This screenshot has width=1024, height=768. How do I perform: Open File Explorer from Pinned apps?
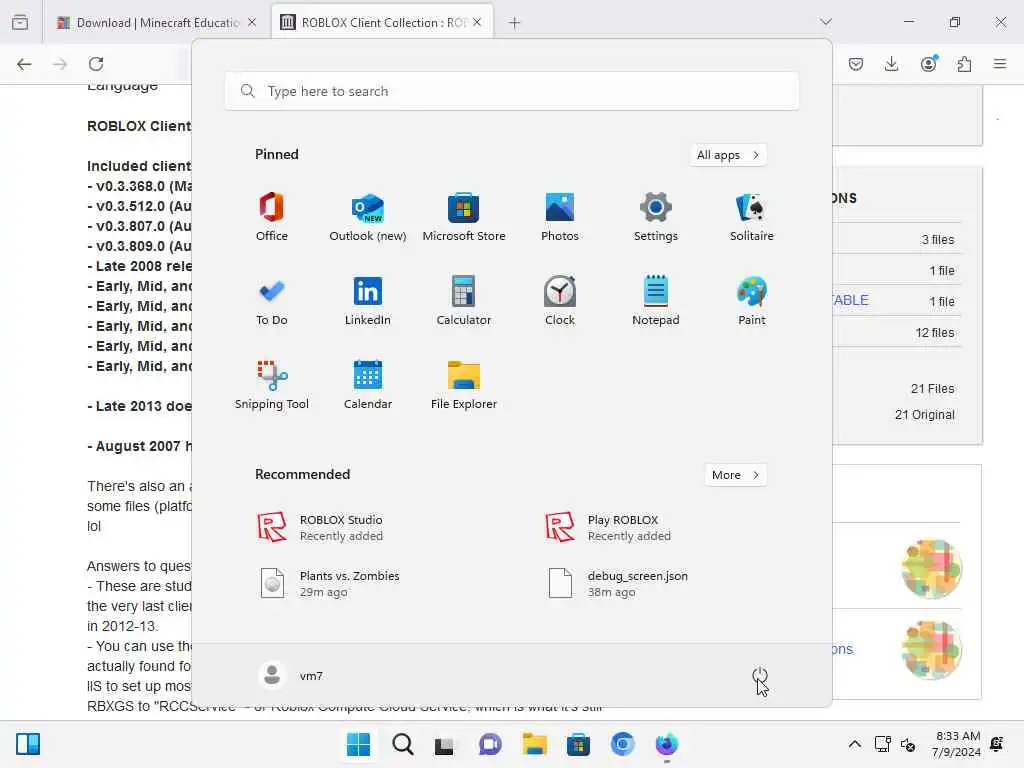point(464,385)
